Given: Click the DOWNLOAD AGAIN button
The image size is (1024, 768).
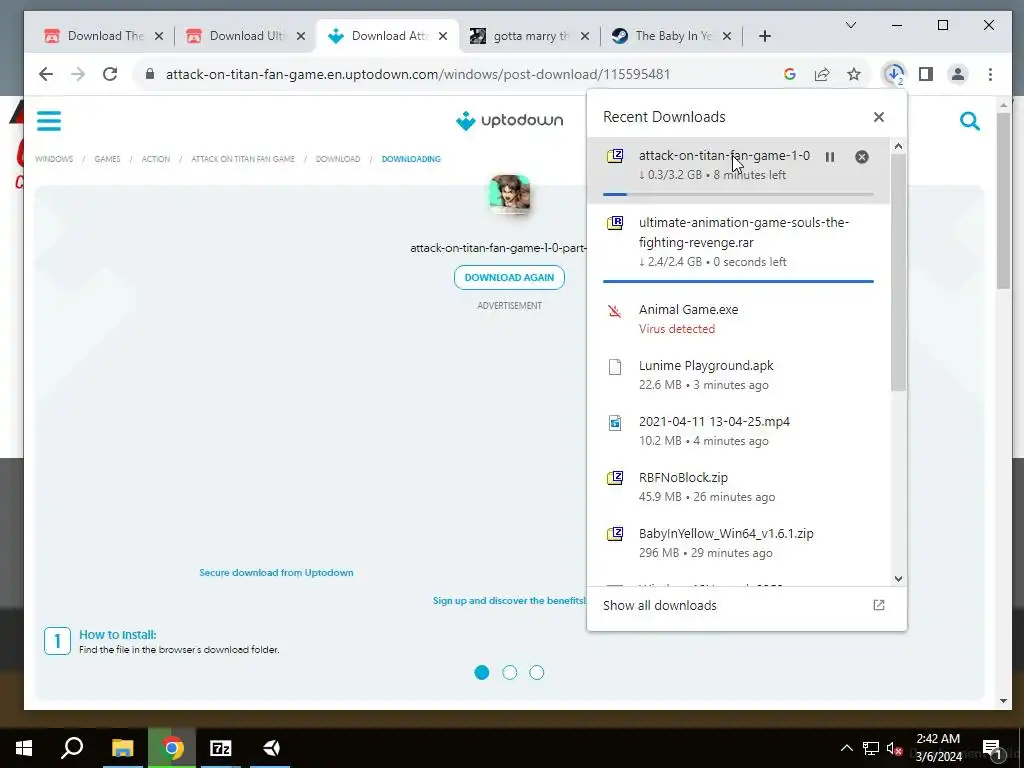Looking at the screenshot, I should [509, 278].
